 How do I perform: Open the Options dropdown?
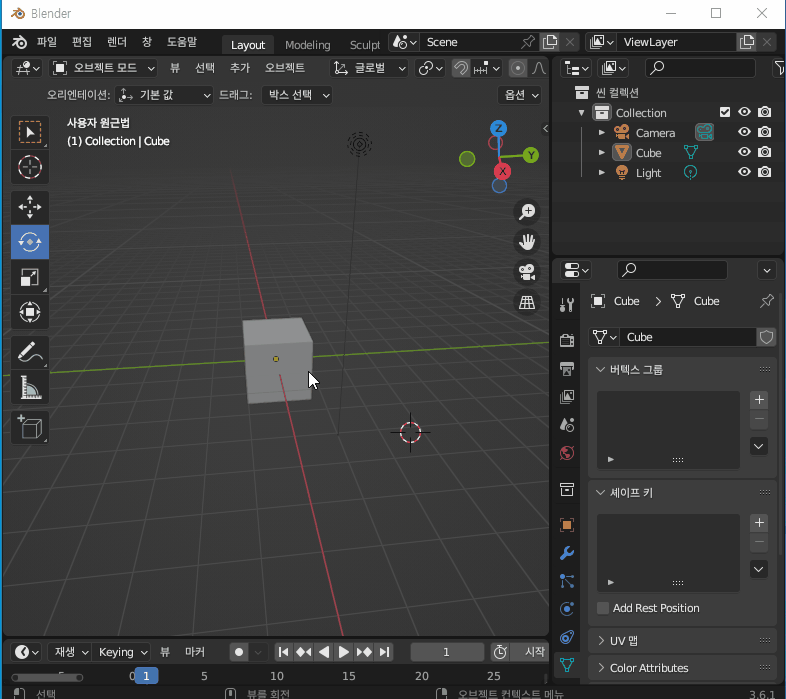tap(520, 95)
